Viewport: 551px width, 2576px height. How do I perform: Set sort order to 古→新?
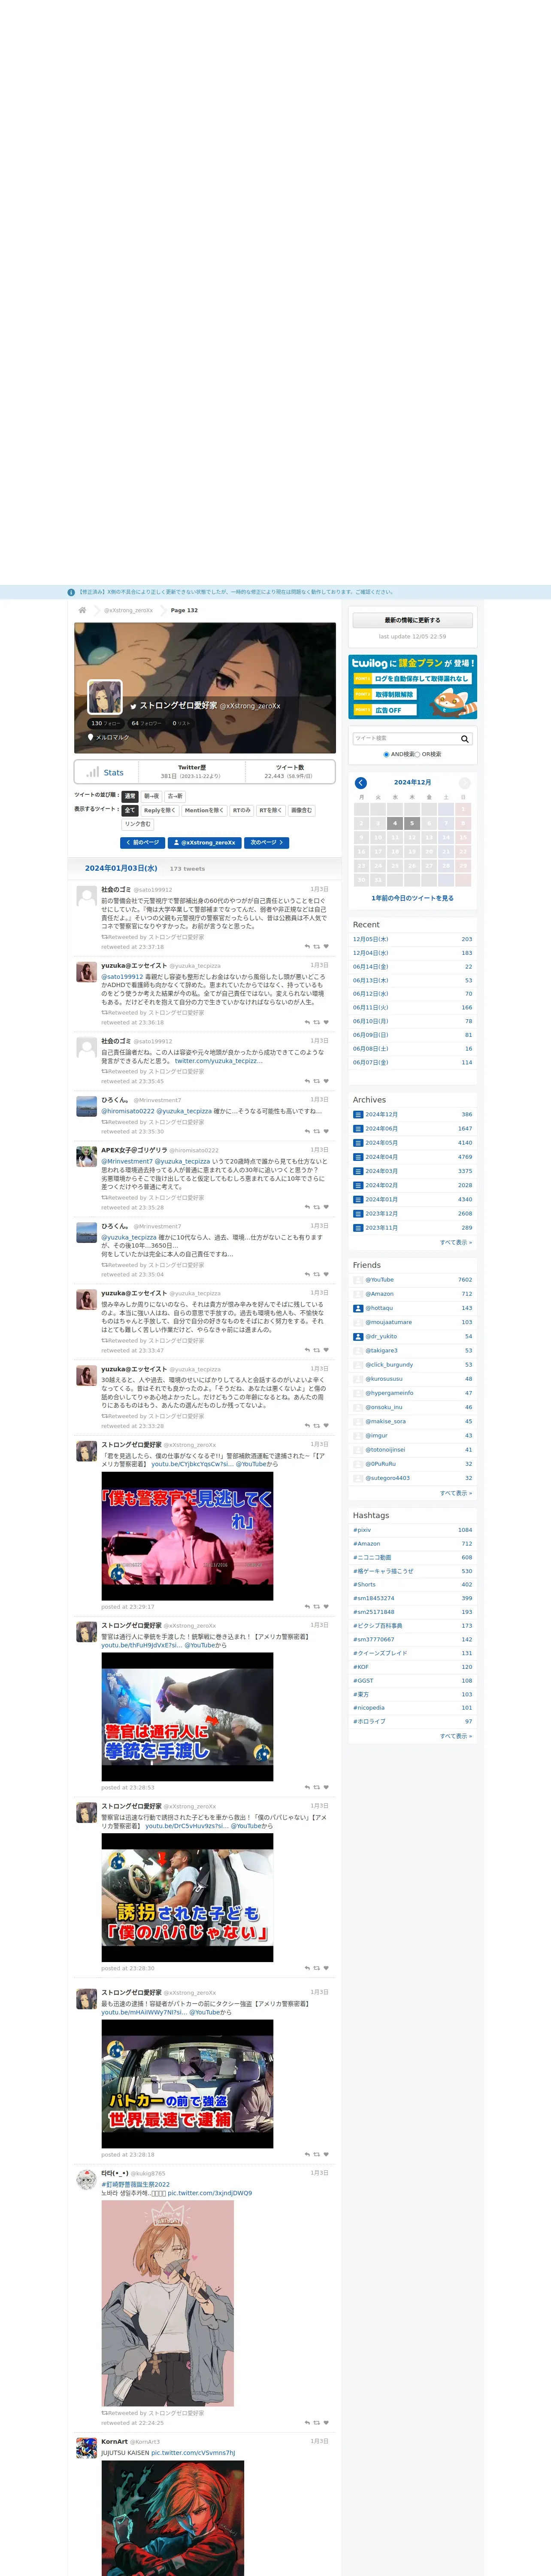tap(175, 796)
